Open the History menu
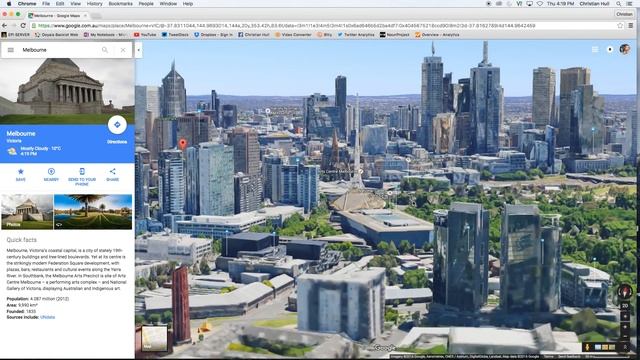 point(94,4)
